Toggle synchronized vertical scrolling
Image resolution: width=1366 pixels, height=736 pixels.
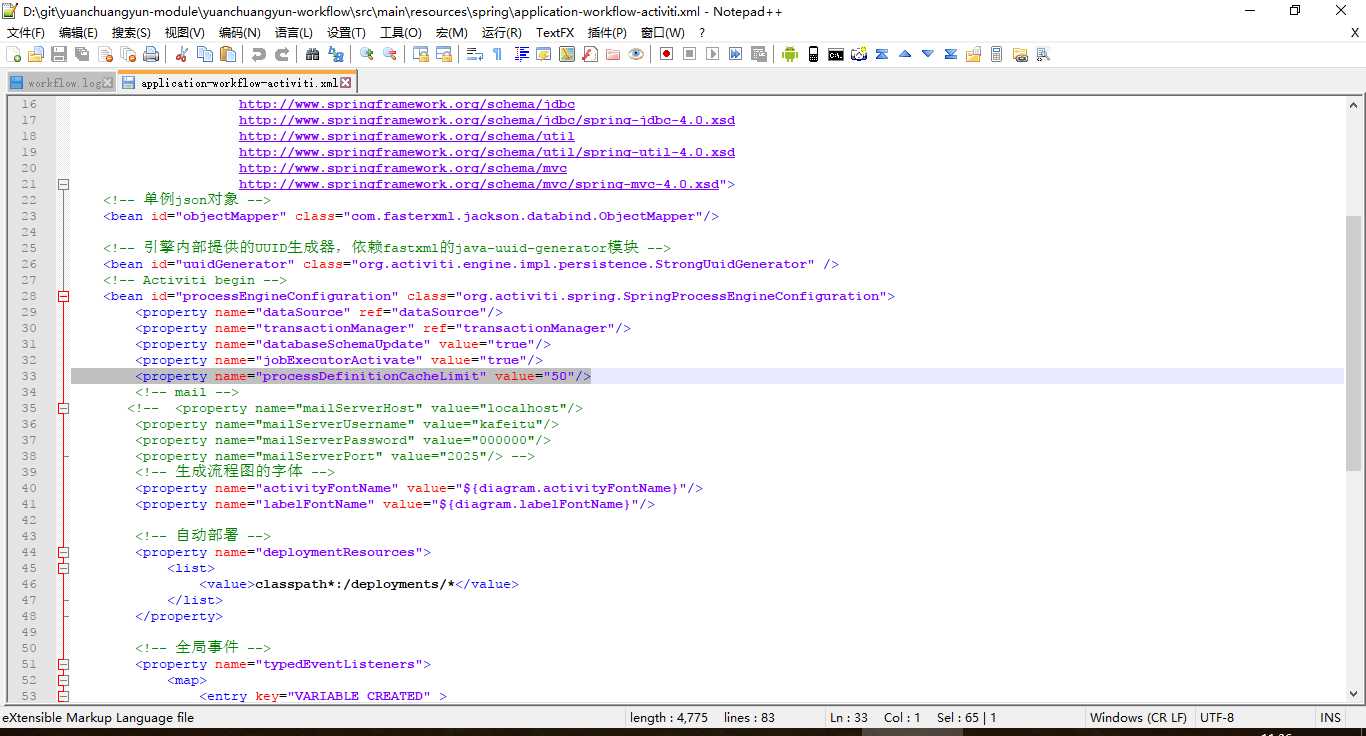click(x=421, y=54)
